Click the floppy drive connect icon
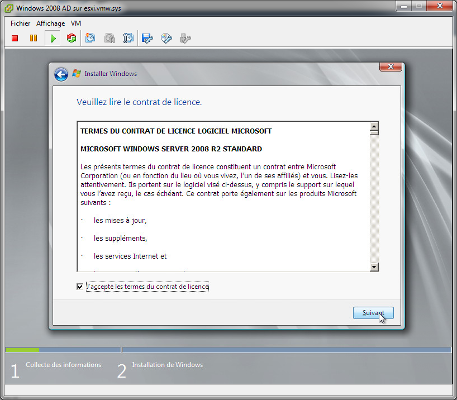This screenshot has height=400, width=457. (147, 38)
